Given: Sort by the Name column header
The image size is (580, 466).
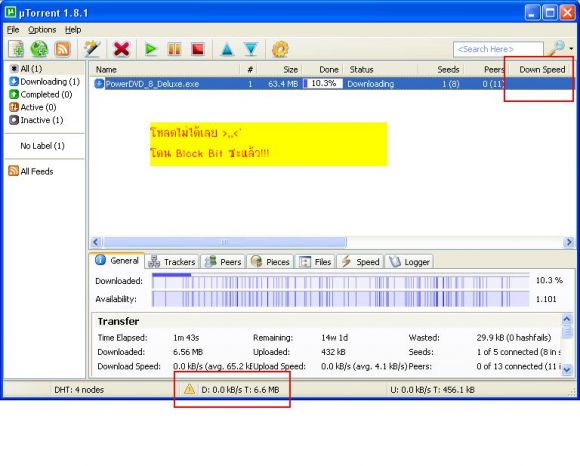Looking at the screenshot, I should coord(165,70).
